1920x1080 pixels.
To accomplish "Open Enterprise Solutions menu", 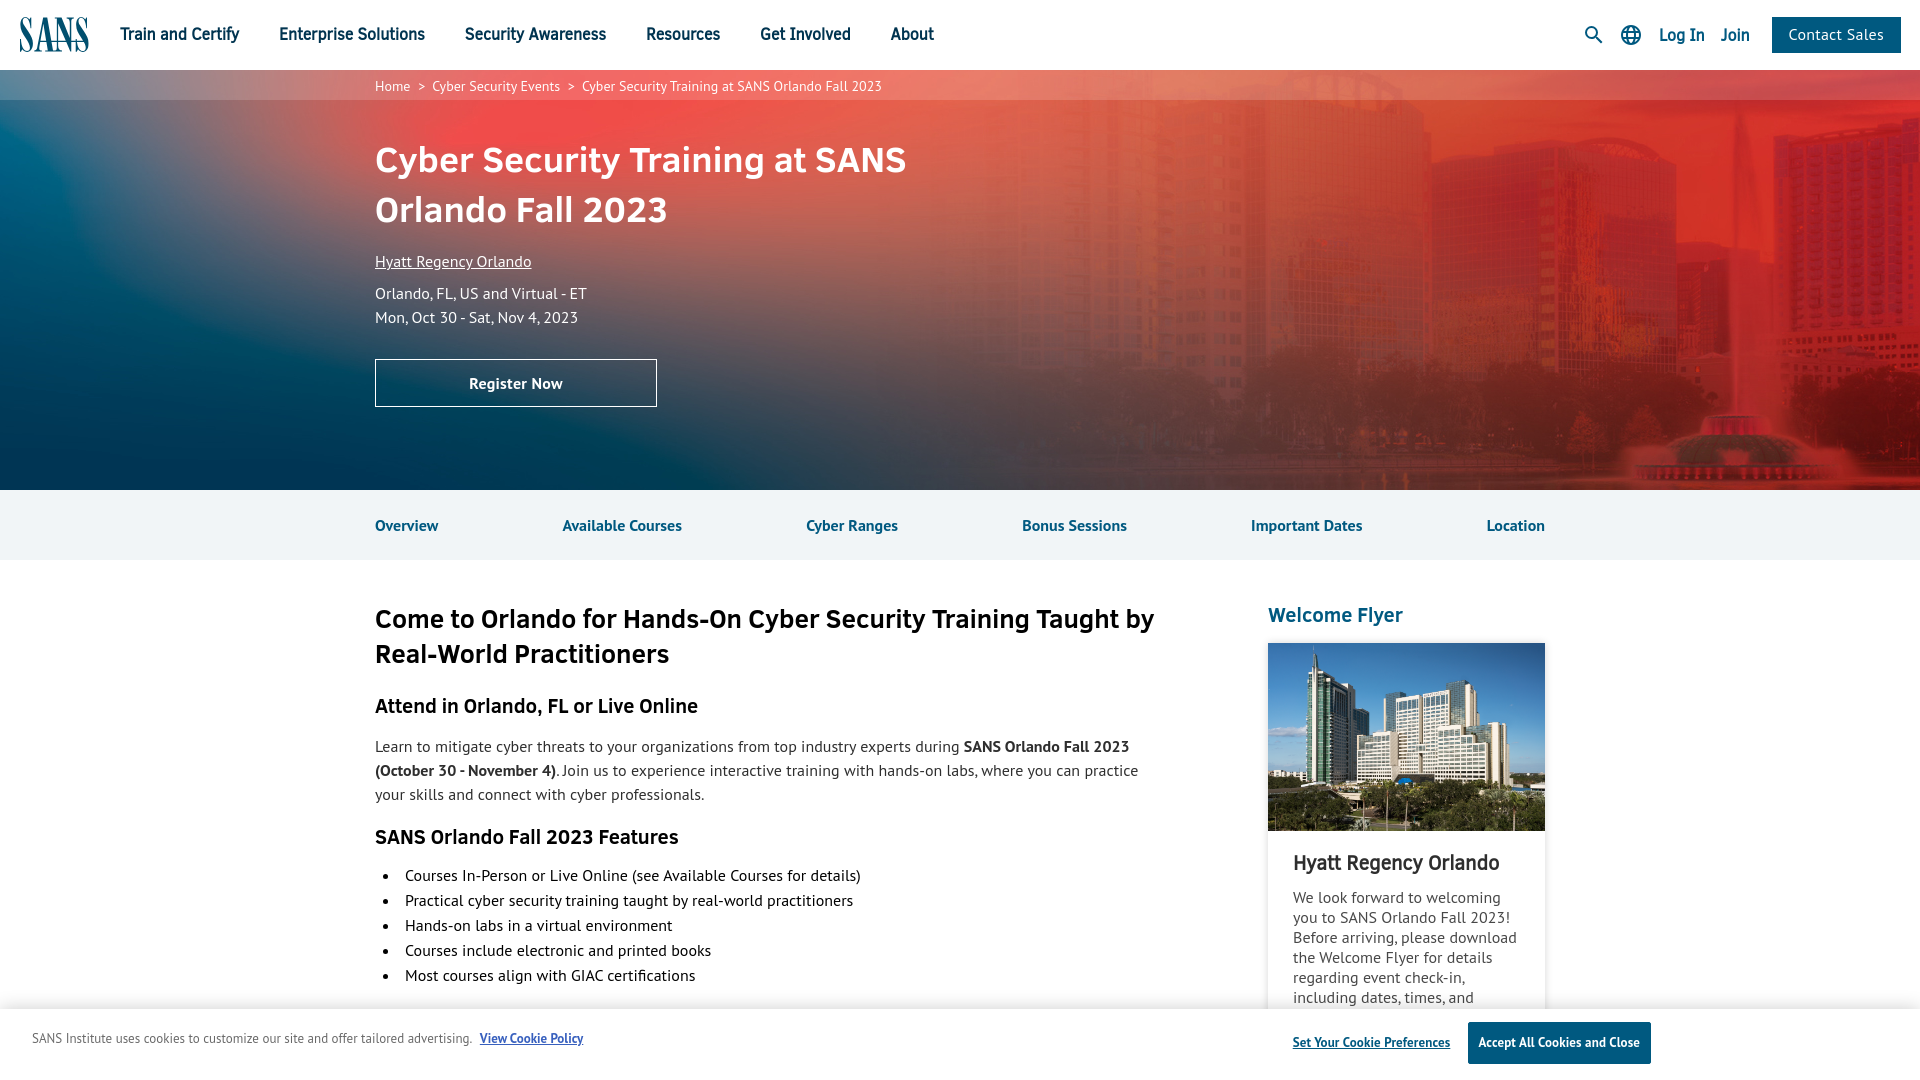I will tap(352, 34).
